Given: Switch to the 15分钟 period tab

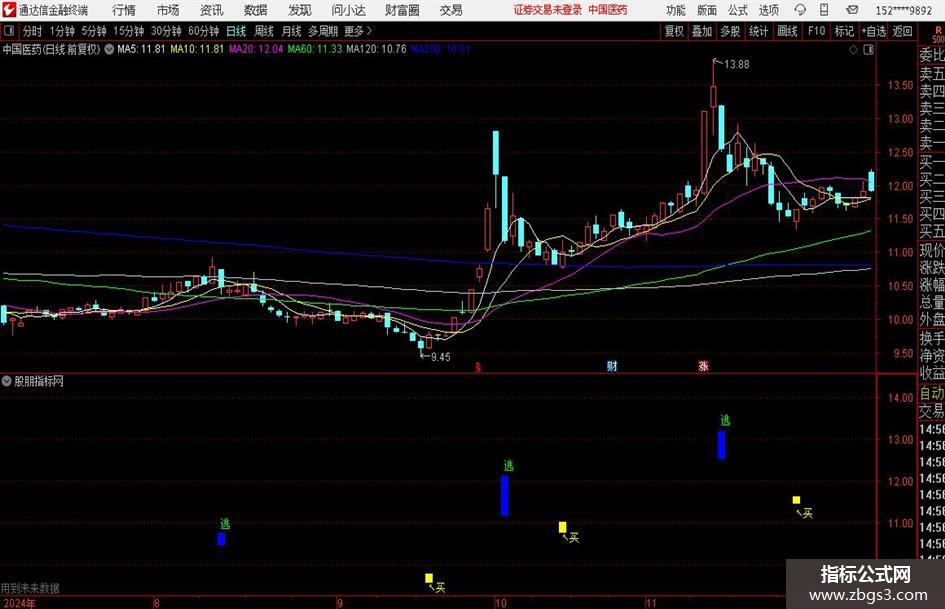Looking at the screenshot, I should [128, 31].
